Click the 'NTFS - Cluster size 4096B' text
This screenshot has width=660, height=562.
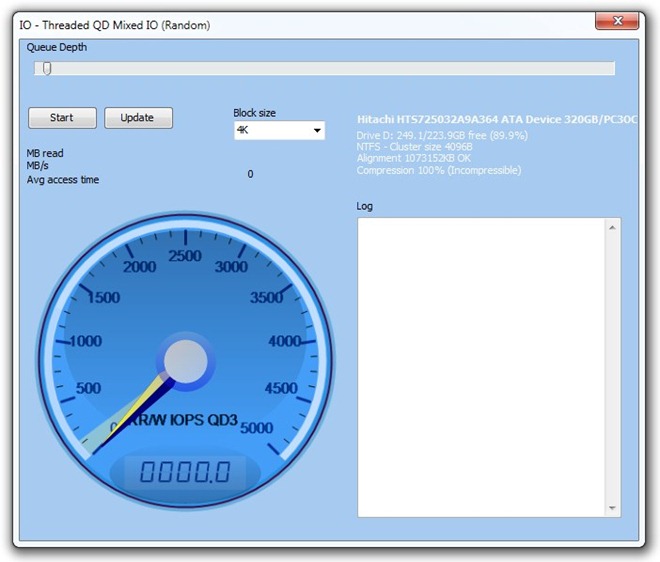pos(415,147)
